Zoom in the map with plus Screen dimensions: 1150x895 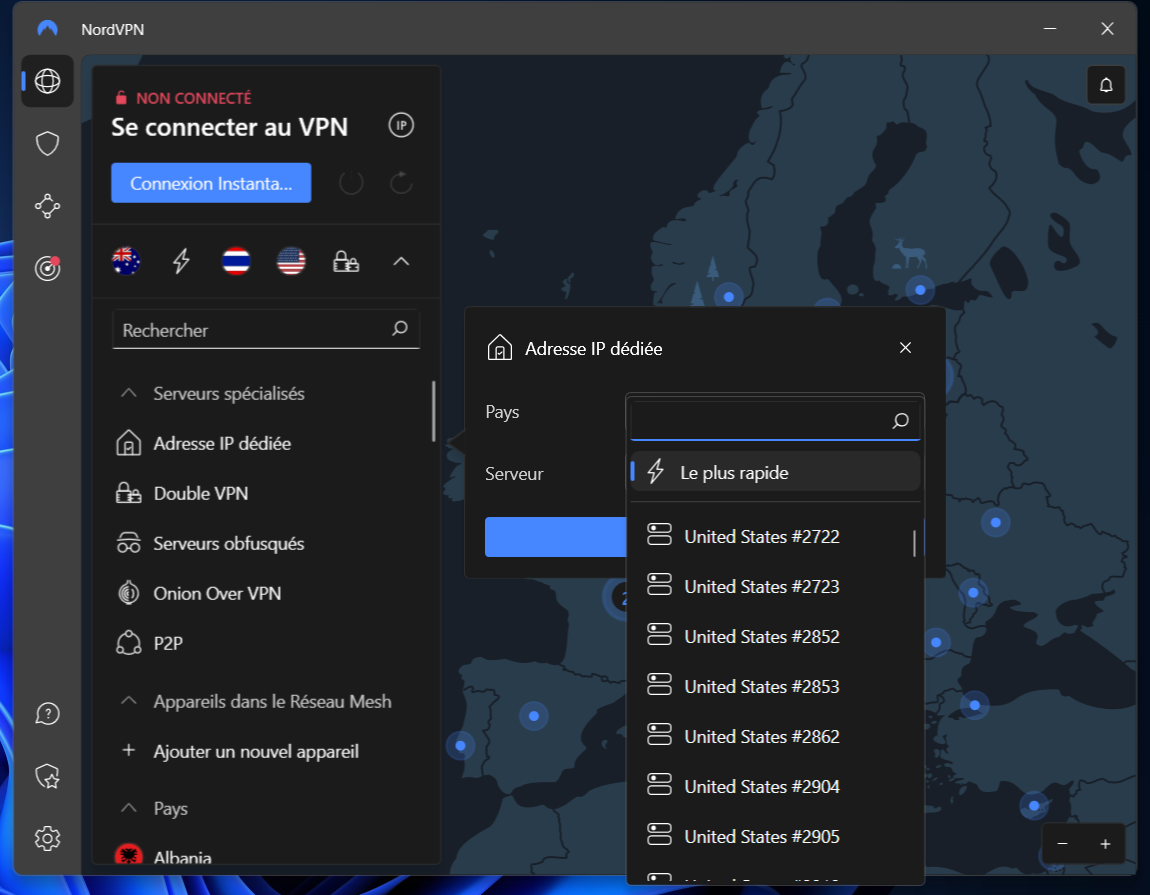(1105, 844)
